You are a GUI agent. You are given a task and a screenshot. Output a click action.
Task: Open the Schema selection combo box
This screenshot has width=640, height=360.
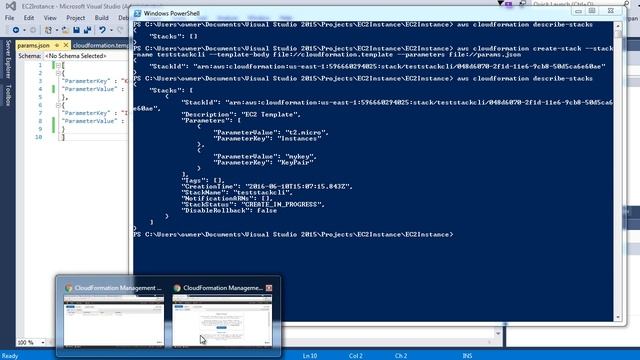pos(85,56)
